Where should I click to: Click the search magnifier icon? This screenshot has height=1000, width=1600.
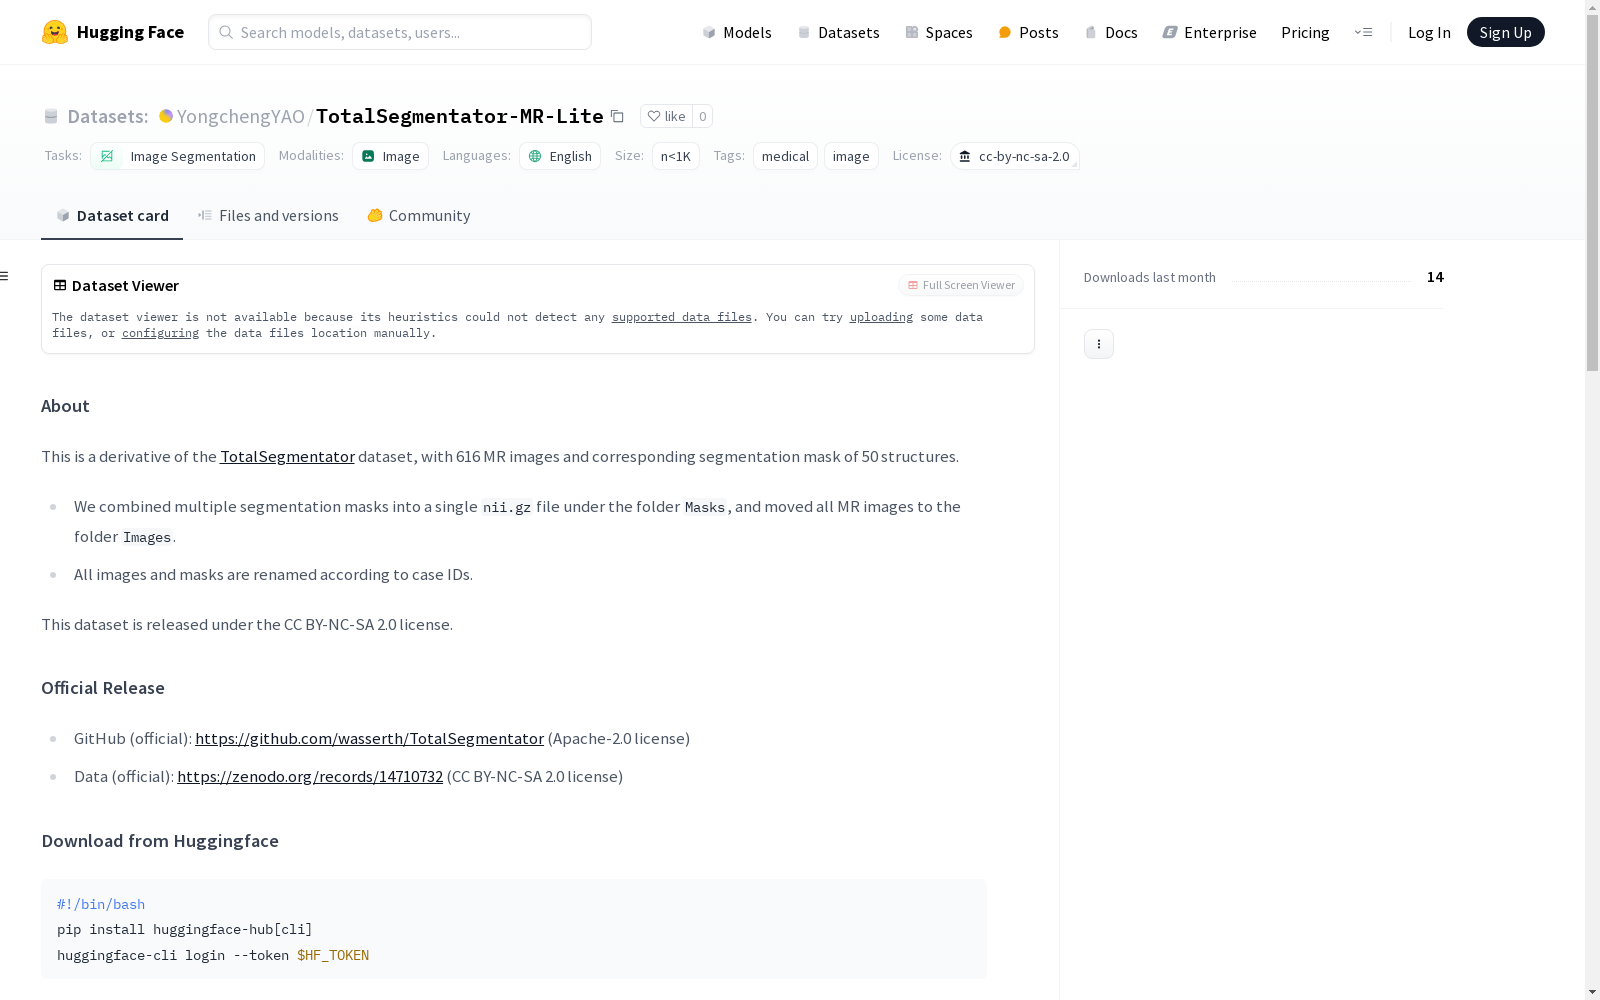click(226, 32)
